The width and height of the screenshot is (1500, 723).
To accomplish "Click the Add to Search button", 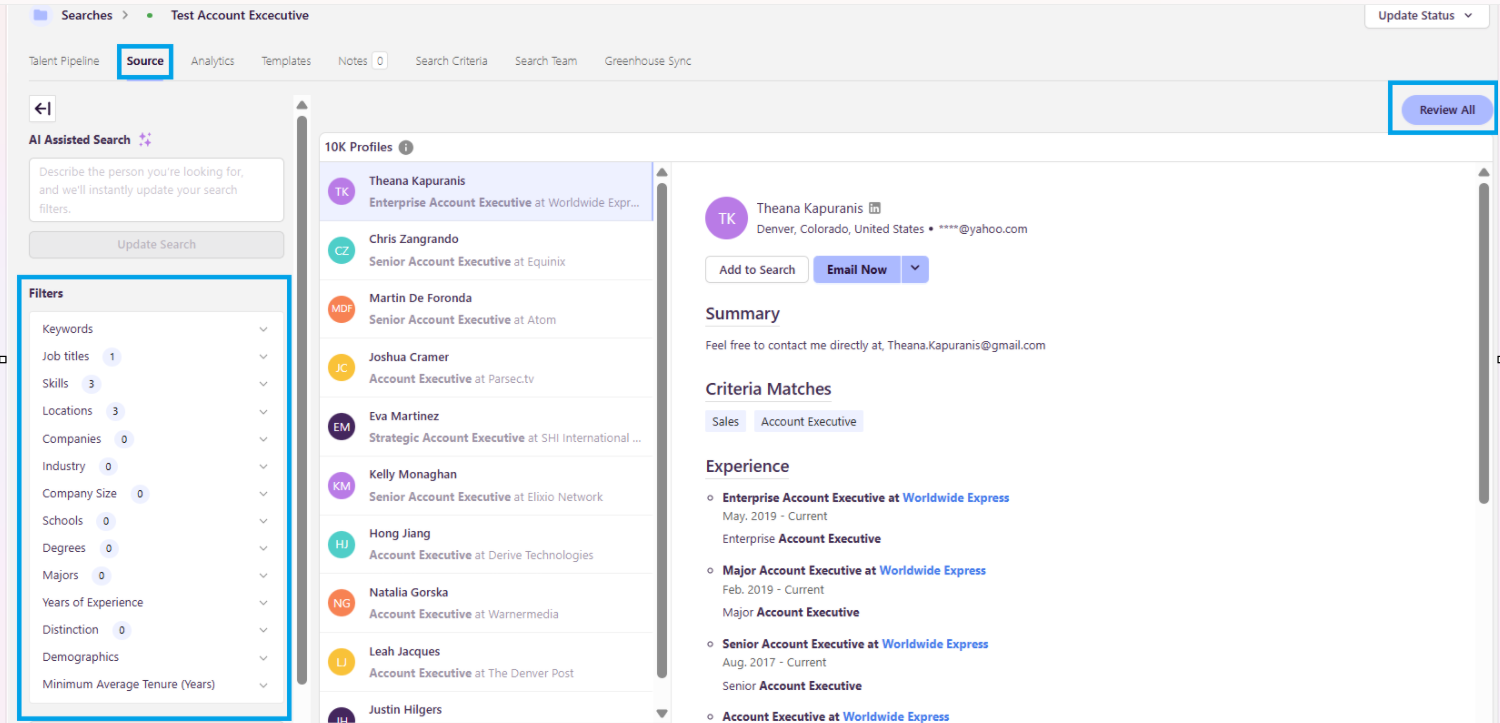I will coord(757,270).
